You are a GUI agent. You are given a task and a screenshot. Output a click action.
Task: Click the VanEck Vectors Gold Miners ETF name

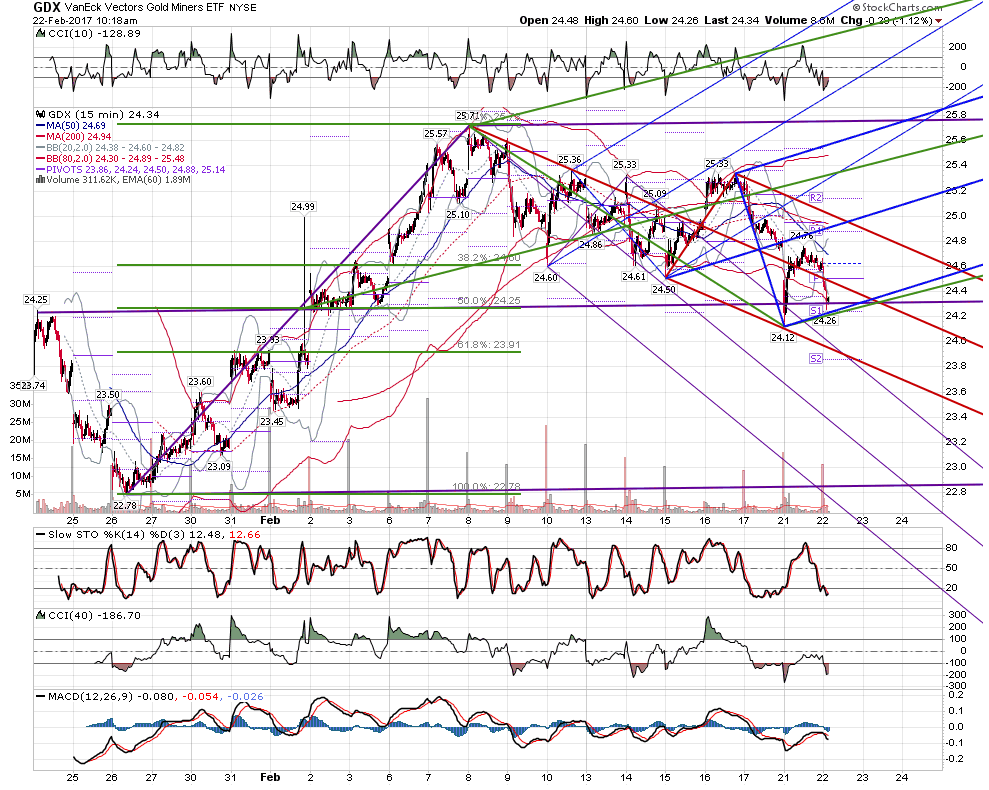click(x=143, y=8)
